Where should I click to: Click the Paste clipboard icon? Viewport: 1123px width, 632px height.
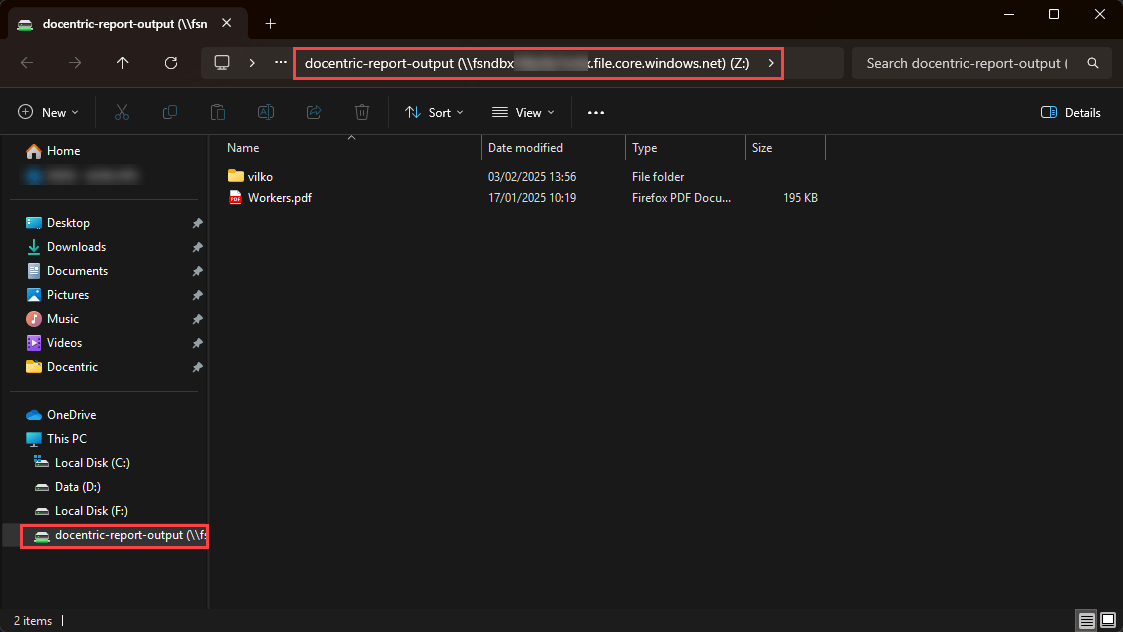point(218,112)
